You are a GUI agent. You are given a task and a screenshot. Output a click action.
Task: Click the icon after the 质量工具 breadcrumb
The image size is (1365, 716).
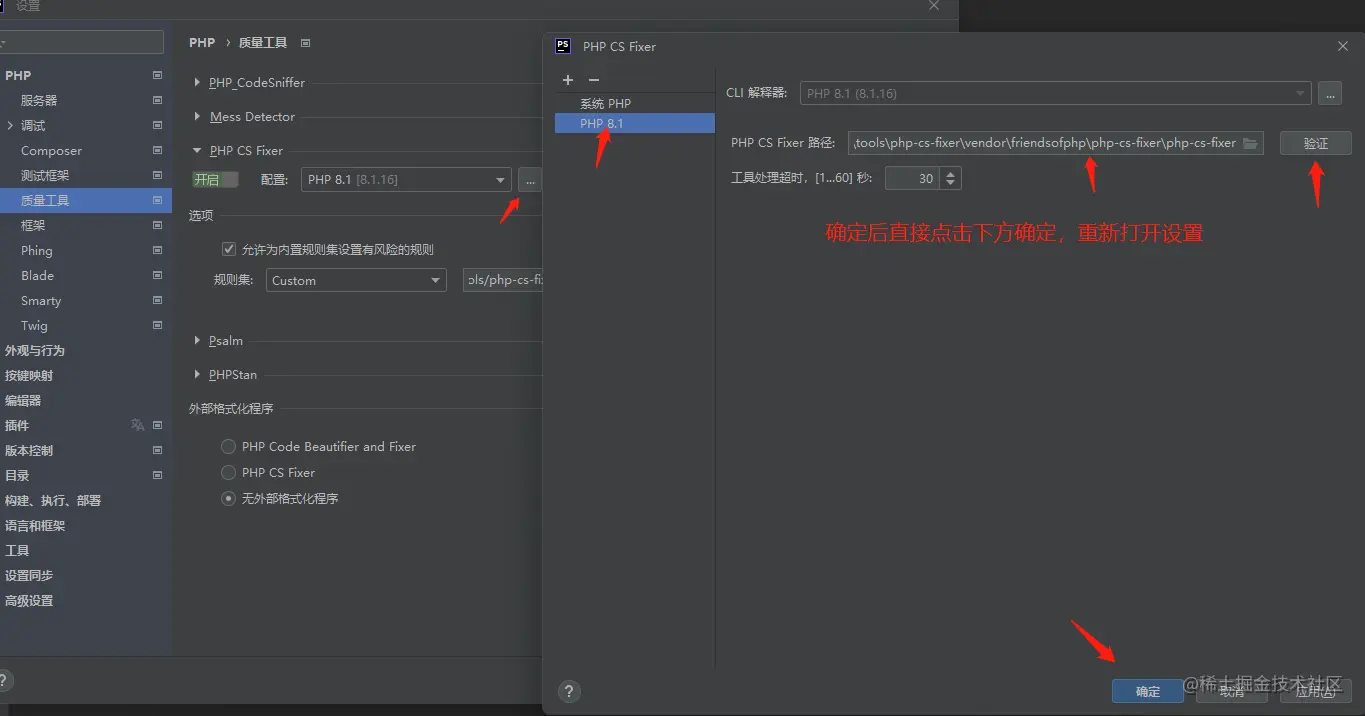[x=305, y=43]
